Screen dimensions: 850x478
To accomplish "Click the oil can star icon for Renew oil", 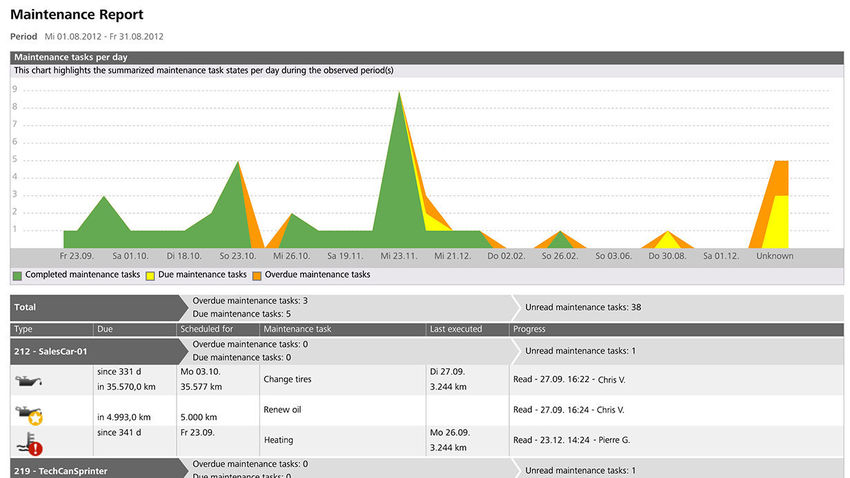I will click(29, 414).
